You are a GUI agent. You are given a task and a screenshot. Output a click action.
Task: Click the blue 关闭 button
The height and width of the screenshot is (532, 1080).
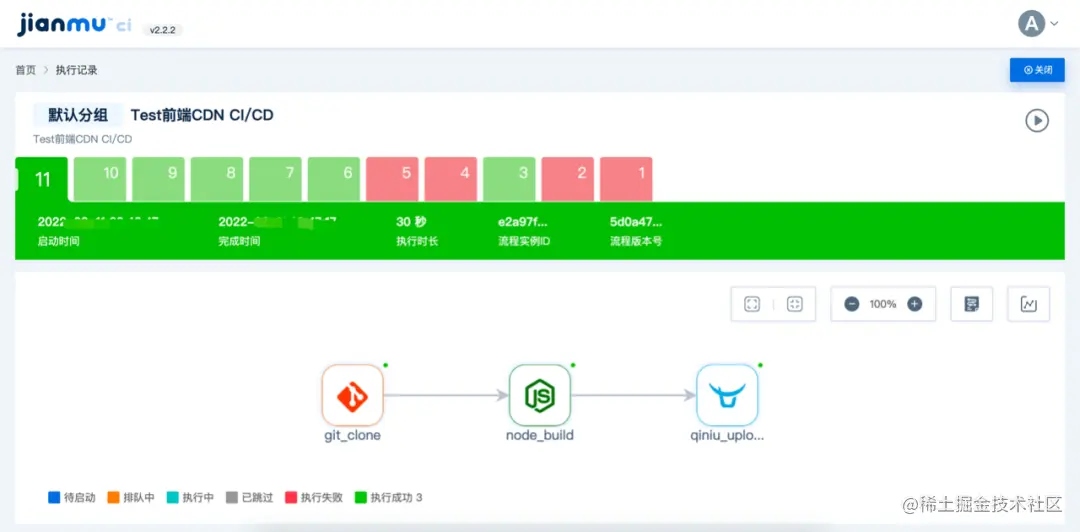(1037, 70)
